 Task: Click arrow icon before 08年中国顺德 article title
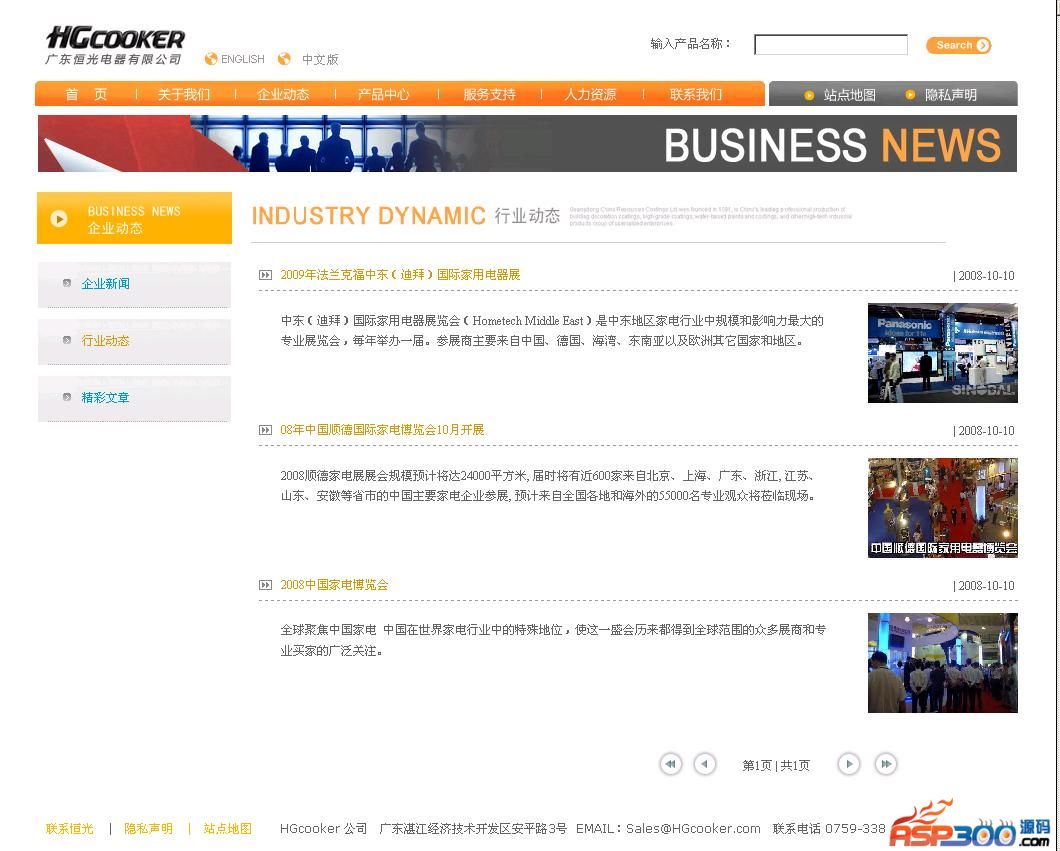pos(266,430)
